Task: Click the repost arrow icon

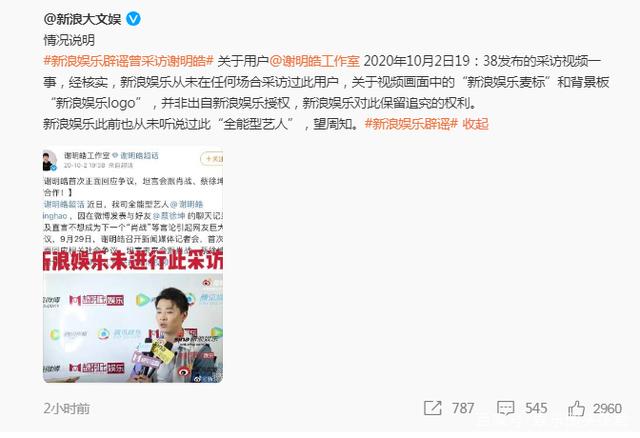Action: [433, 408]
